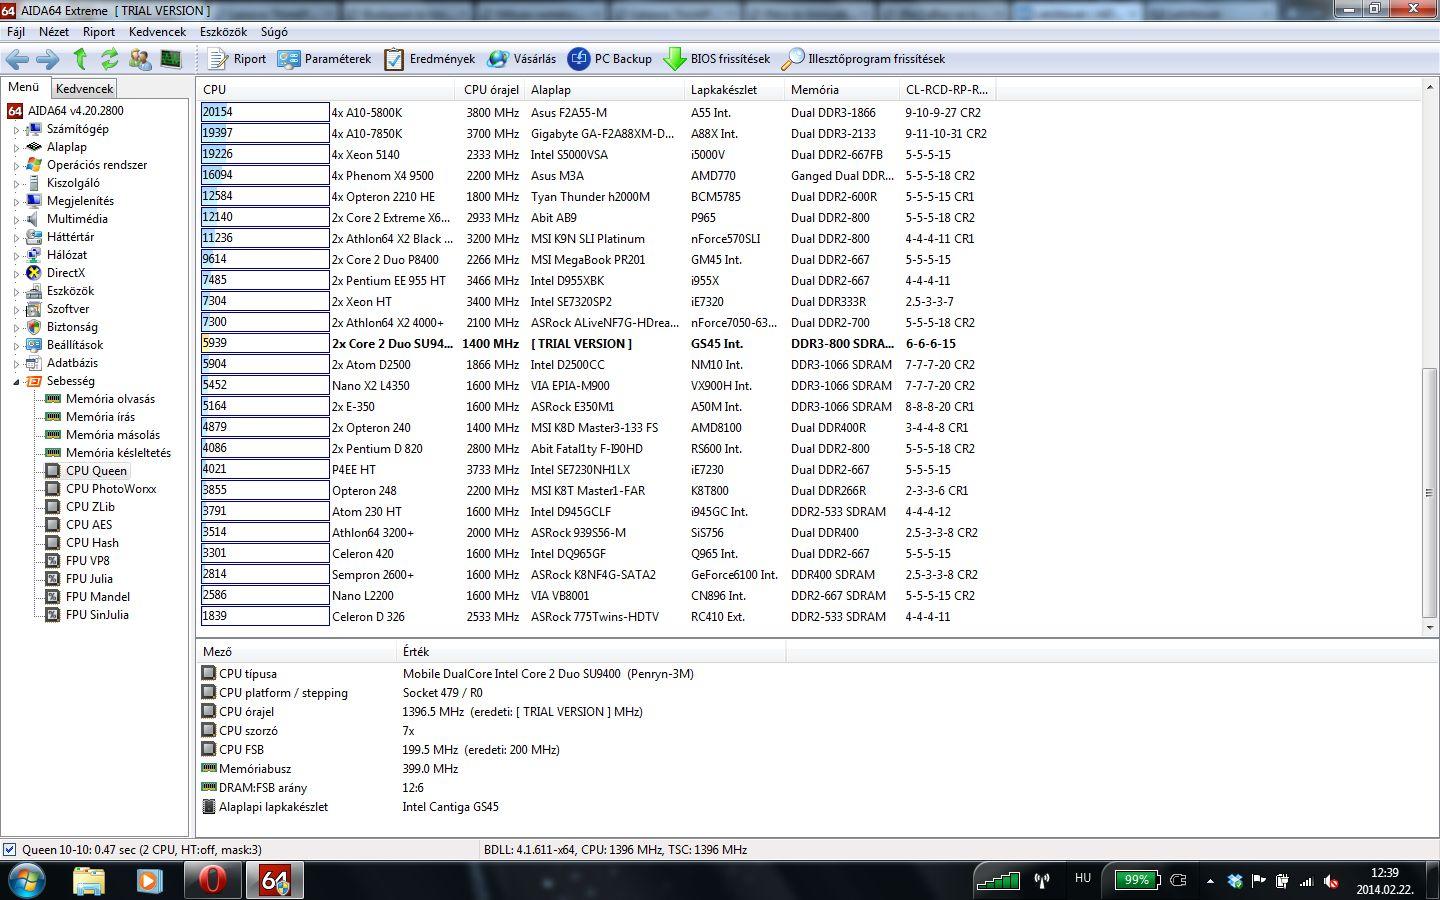The height and width of the screenshot is (900, 1440).
Task: Toggle the Queen 10-10 status checkbox
Action: [10, 850]
